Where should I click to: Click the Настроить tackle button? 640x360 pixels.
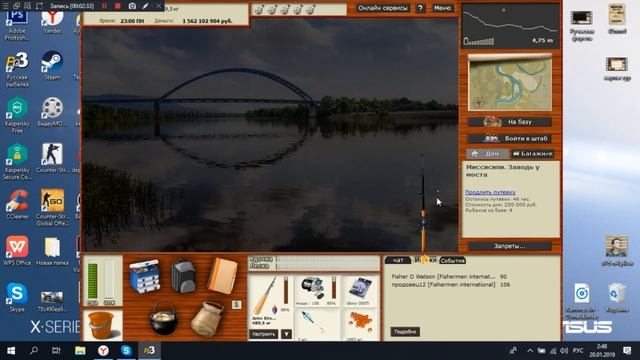[x=264, y=334]
